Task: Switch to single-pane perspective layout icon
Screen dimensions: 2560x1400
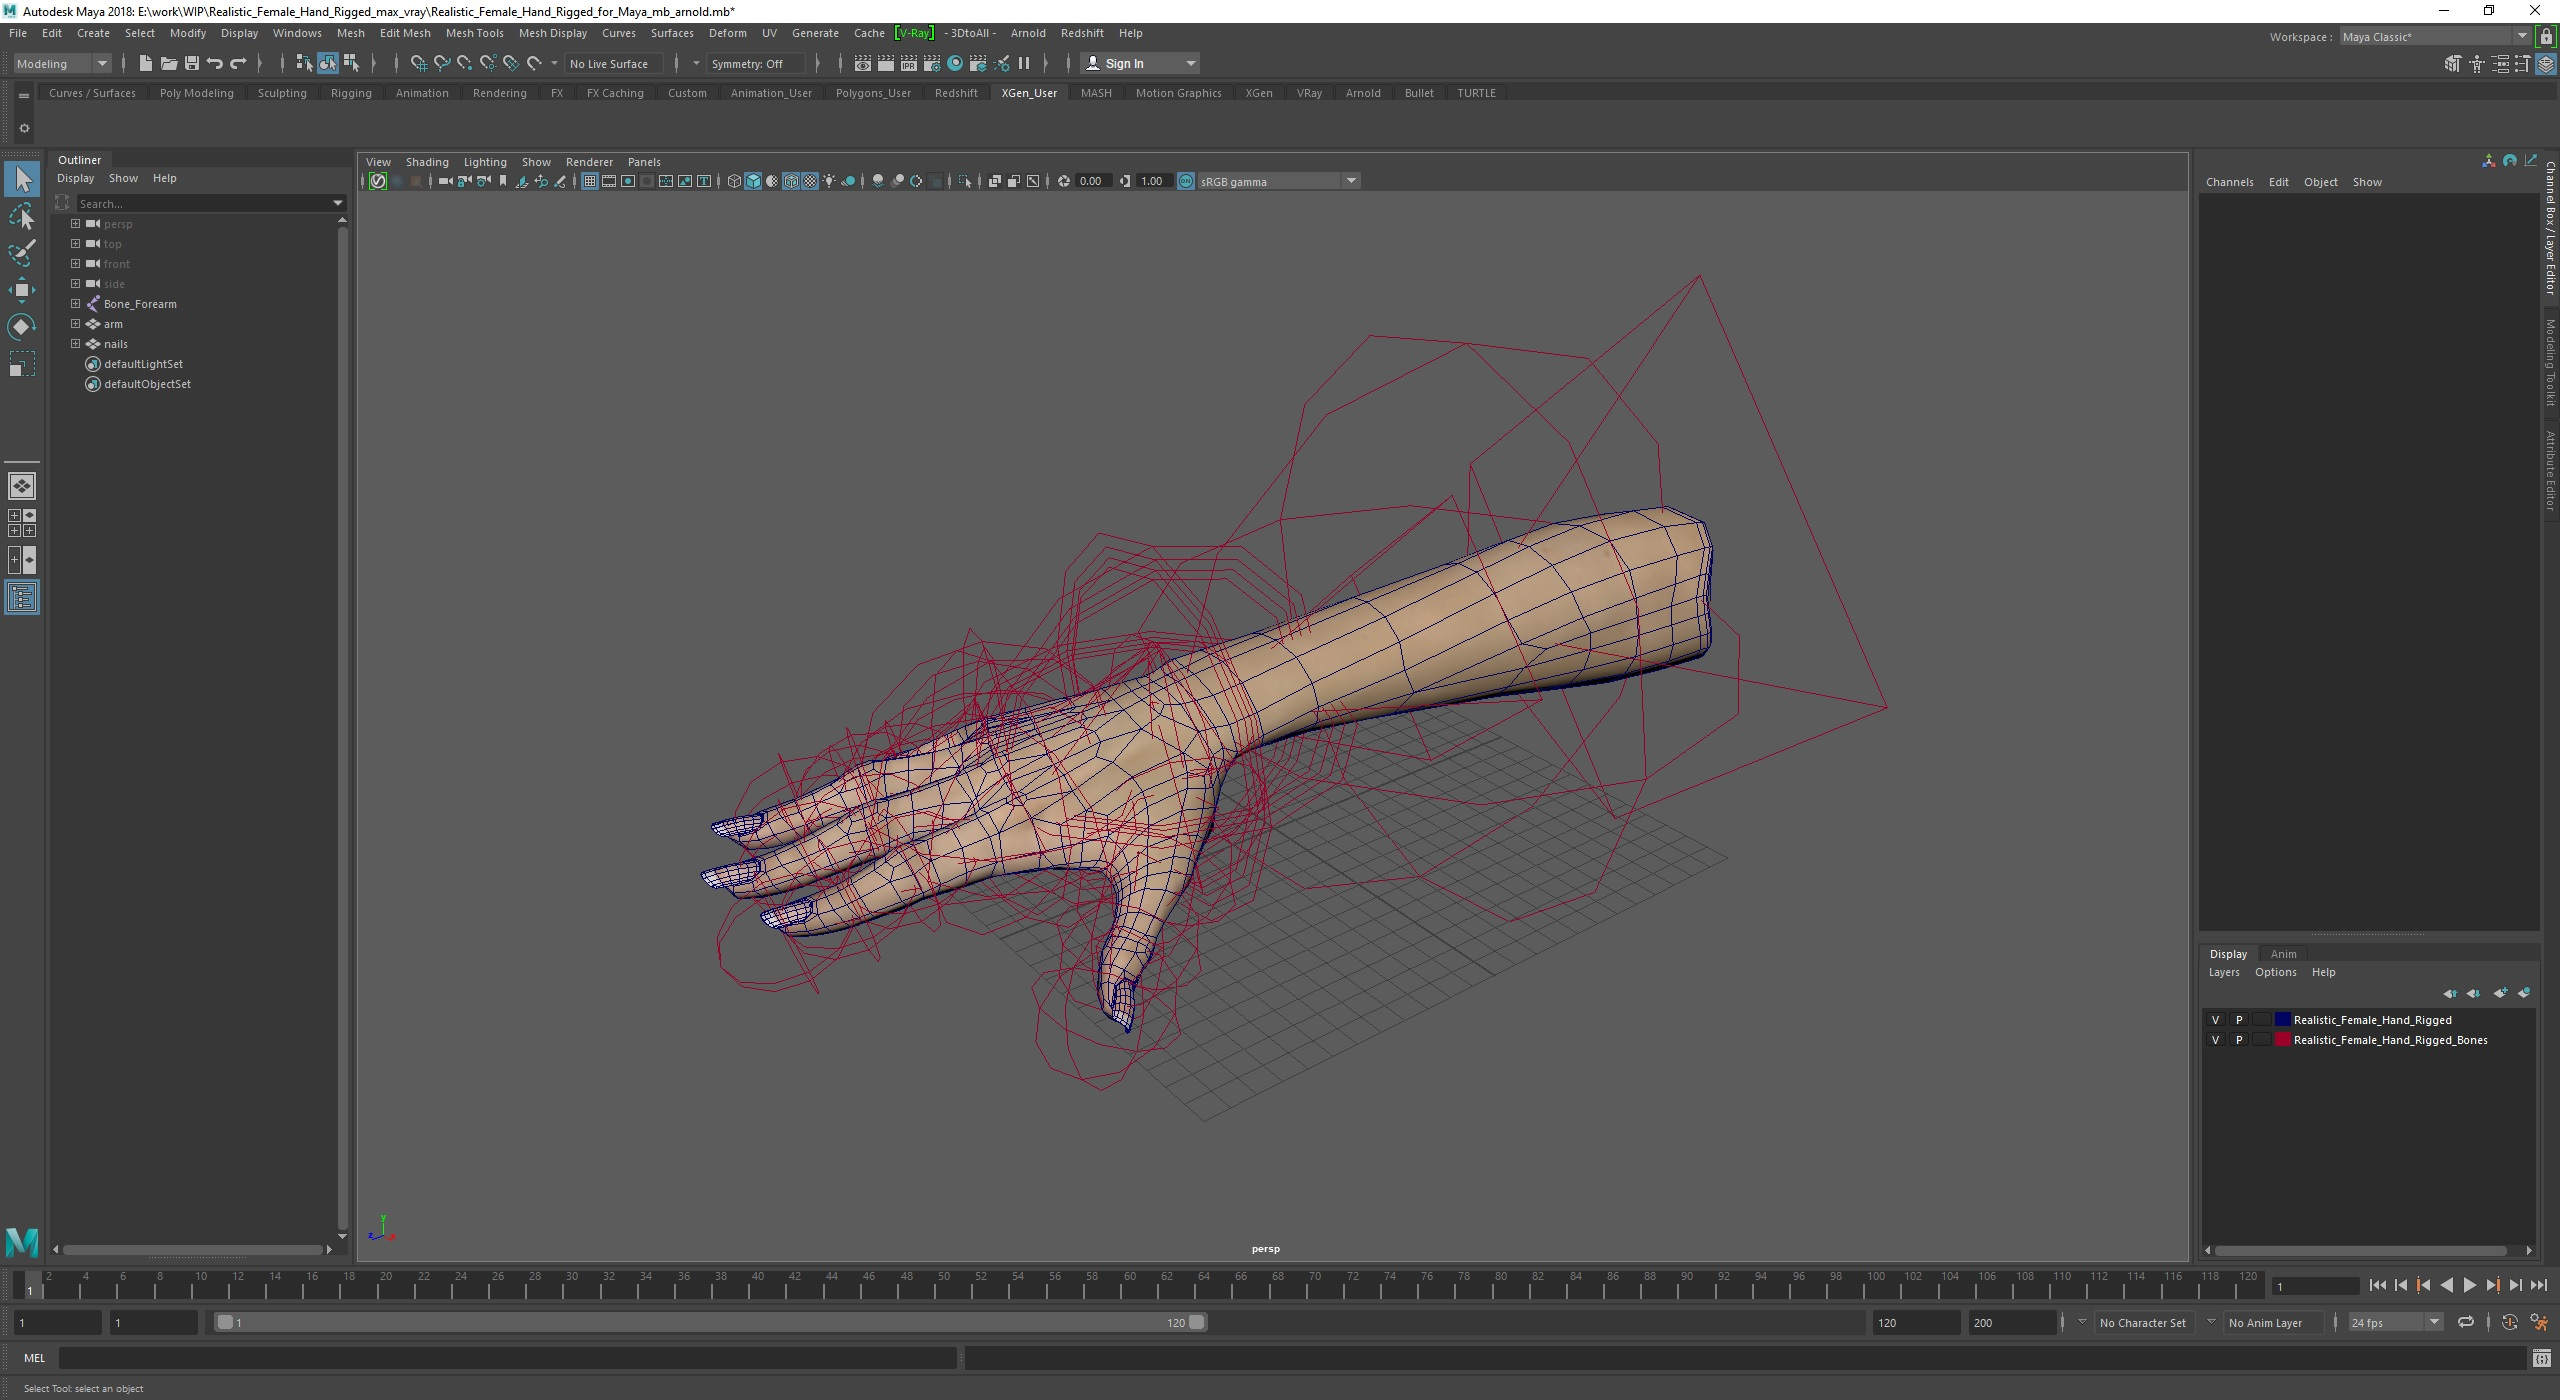Action: 22,486
